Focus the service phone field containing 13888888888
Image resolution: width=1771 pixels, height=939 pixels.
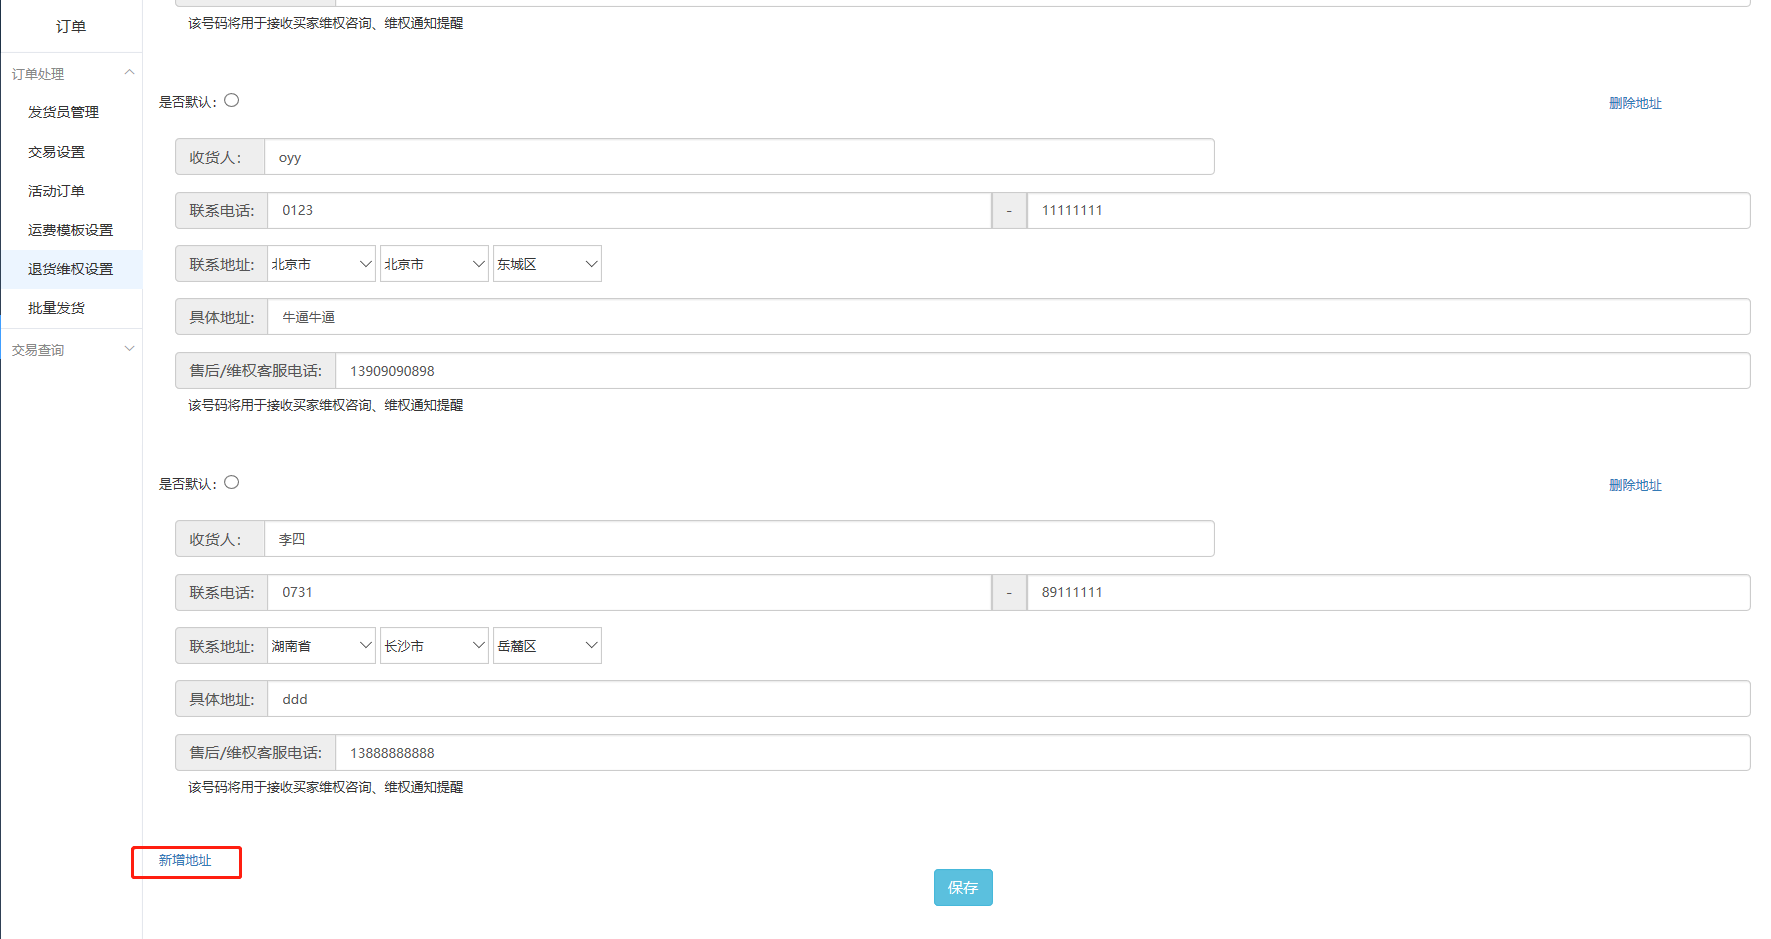[1043, 753]
